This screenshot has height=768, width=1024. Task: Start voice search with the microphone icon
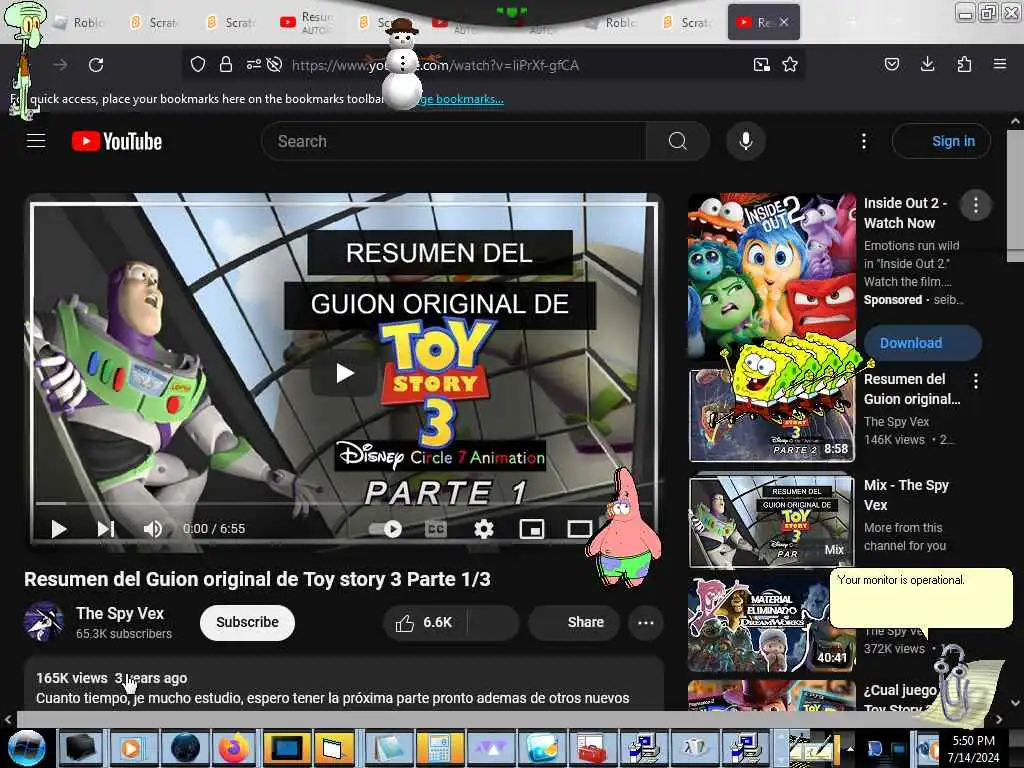pos(746,141)
